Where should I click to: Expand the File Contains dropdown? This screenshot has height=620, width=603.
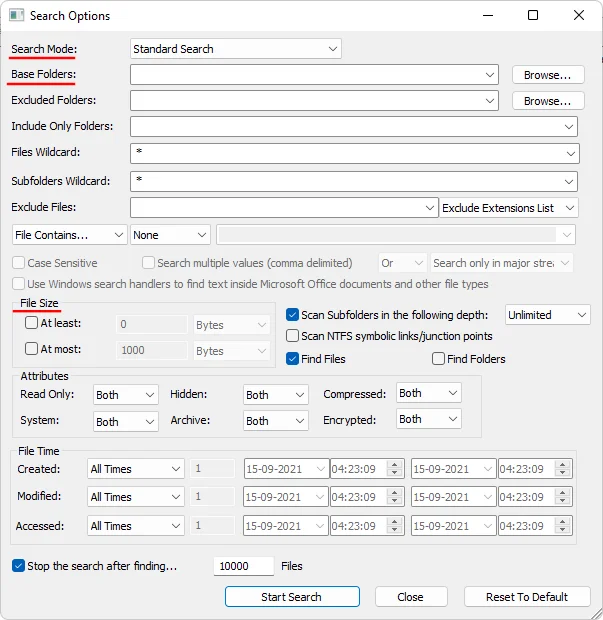69,234
